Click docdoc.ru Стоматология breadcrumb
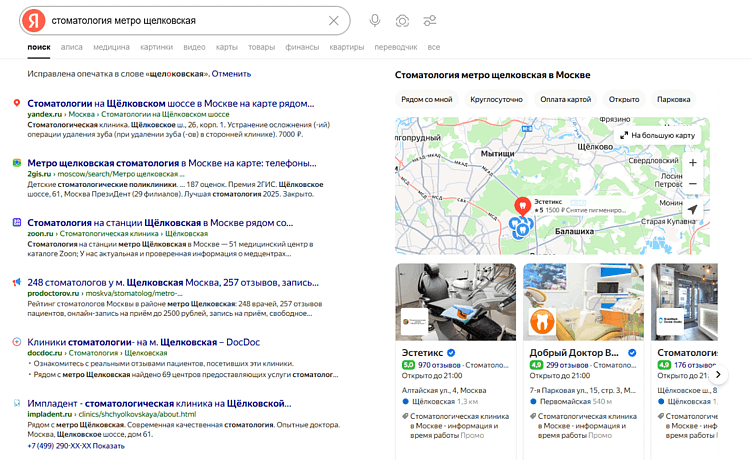Image resolution: width=751 pixels, height=460 pixels. click(93, 353)
